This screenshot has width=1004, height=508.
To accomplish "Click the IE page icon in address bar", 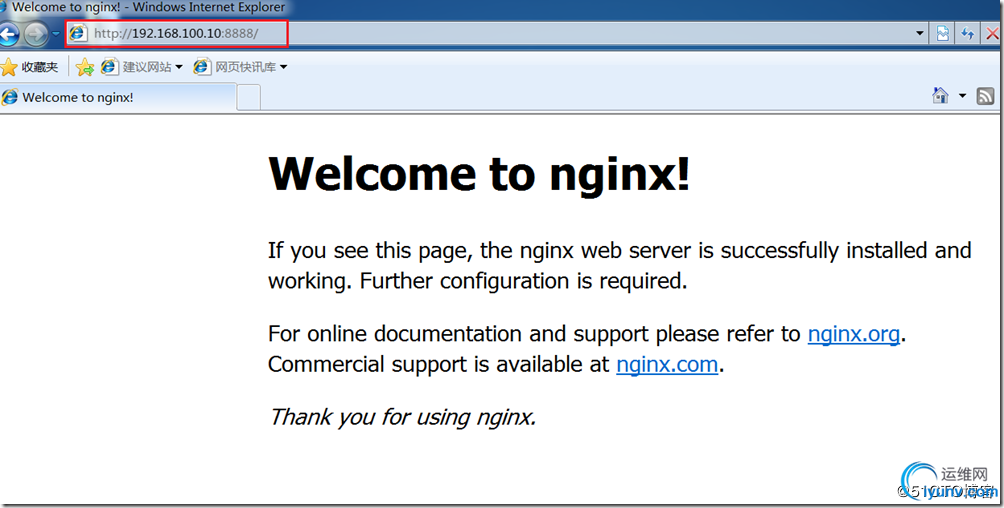I will click(78, 33).
